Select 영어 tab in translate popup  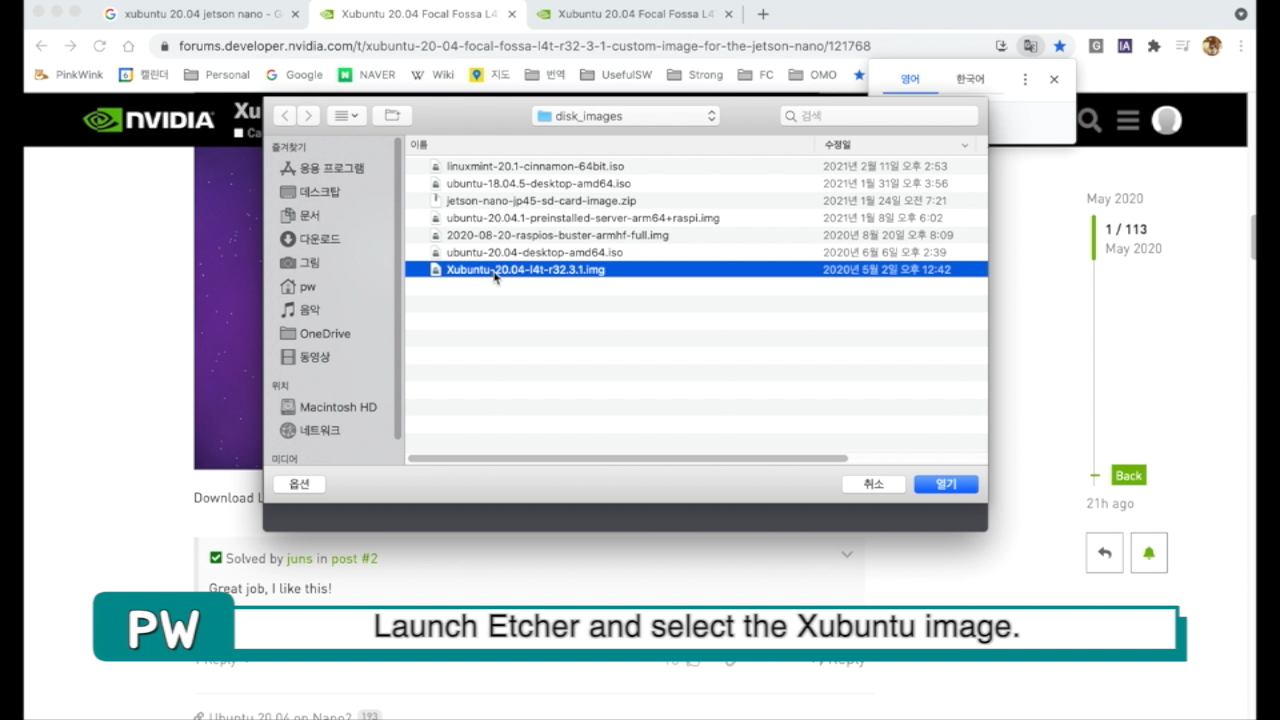click(910, 79)
